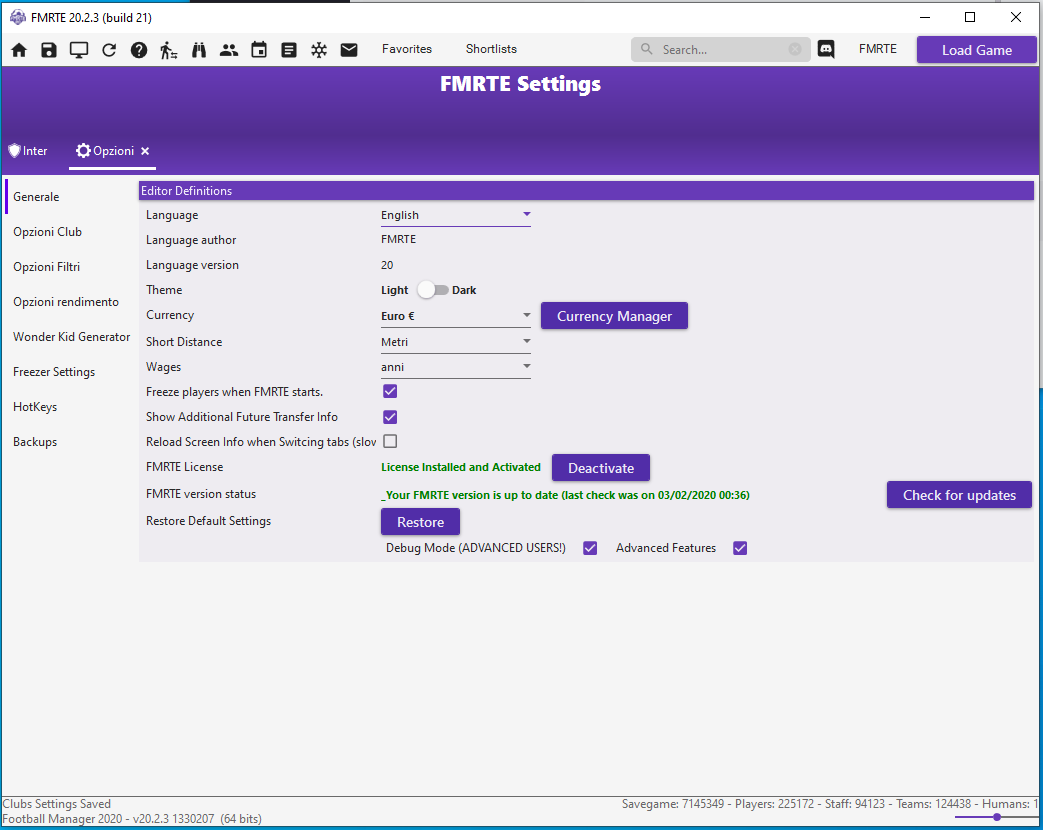Open the Currency dropdown showing Euro €
The width and height of the screenshot is (1043, 830).
point(456,316)
